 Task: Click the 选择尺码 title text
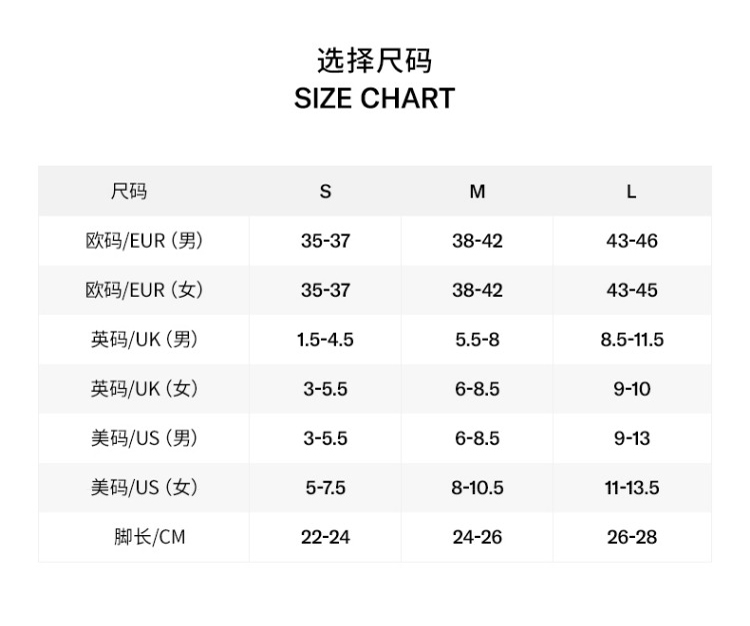(x=374, y=60)
